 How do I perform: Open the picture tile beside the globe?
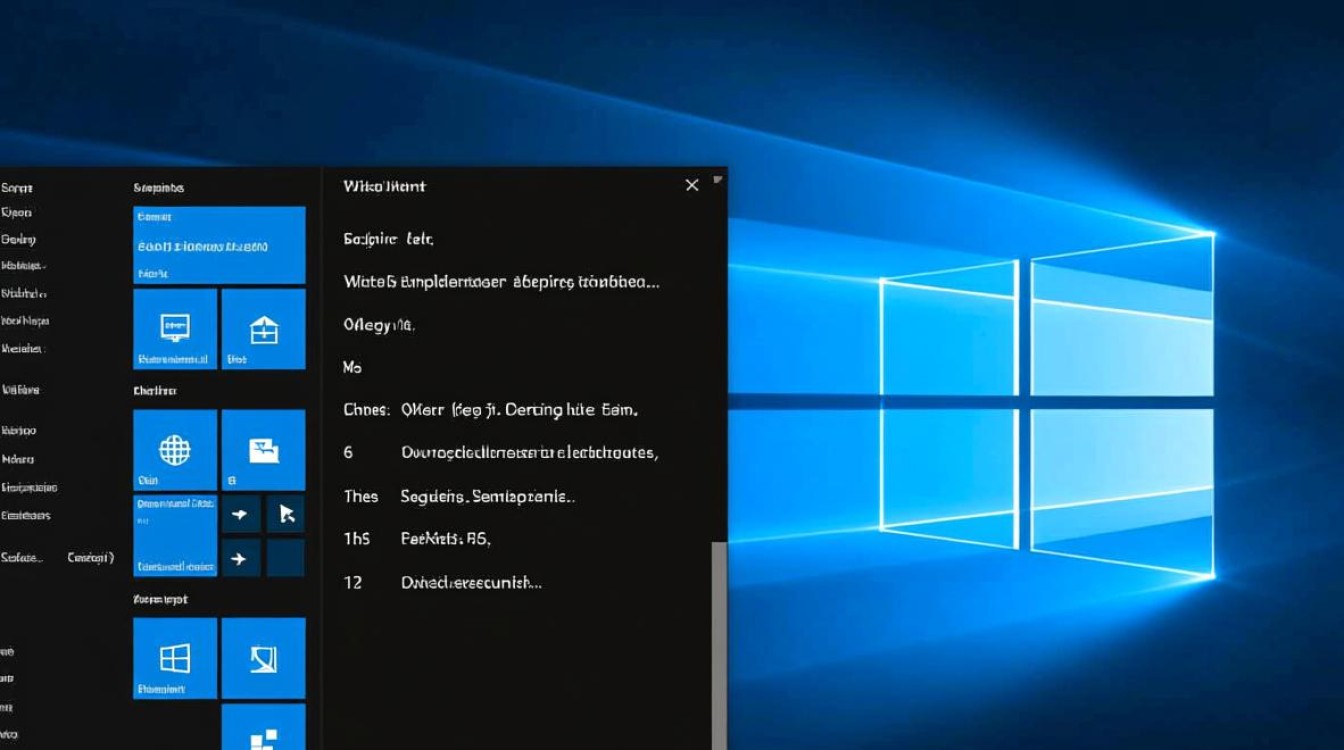click(x=263, y=449)
